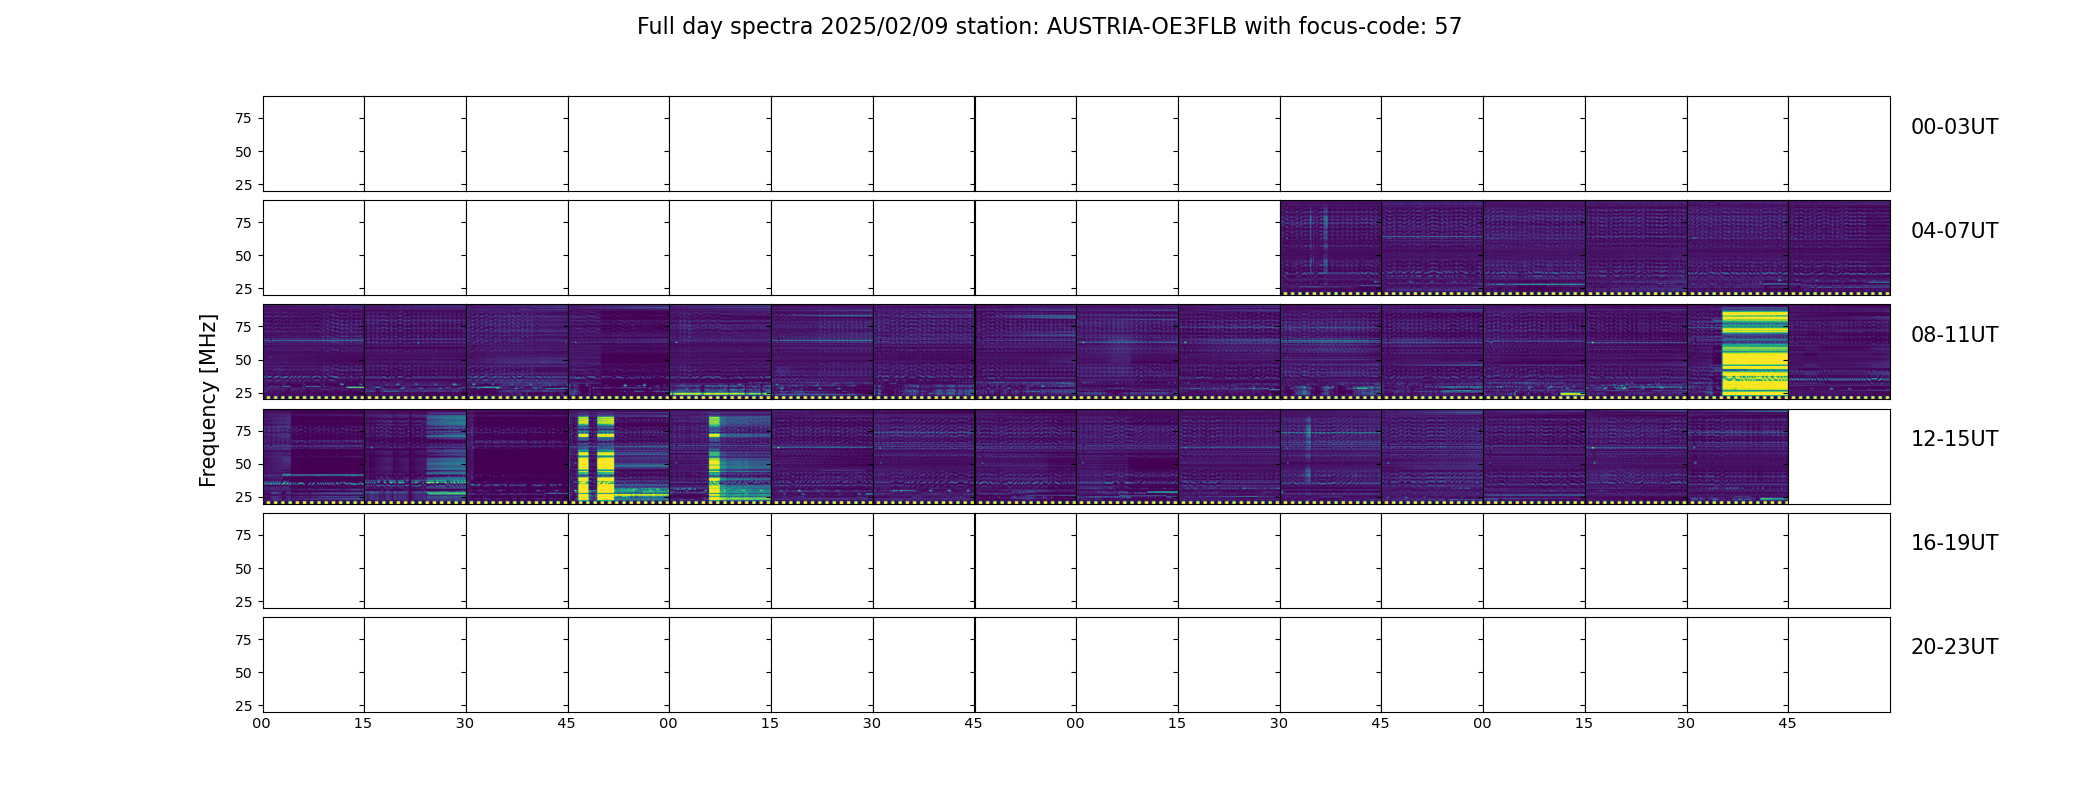Click the "50" tick label of the 16-19UT row

243,569
